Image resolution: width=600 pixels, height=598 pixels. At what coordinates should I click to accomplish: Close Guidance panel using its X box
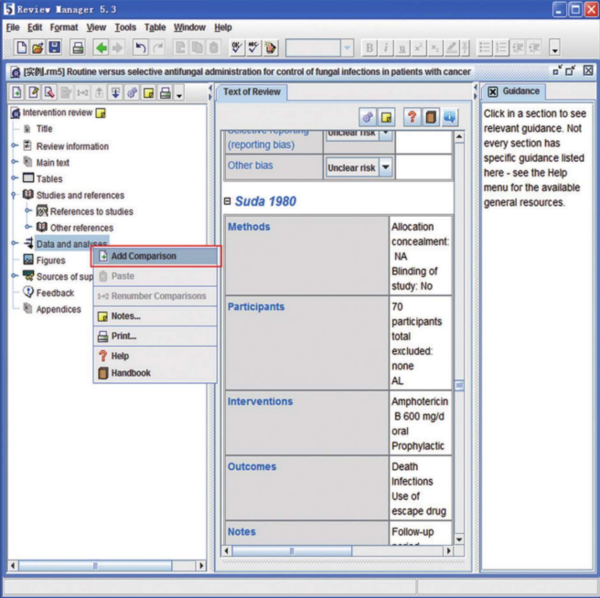pos(492,92)
